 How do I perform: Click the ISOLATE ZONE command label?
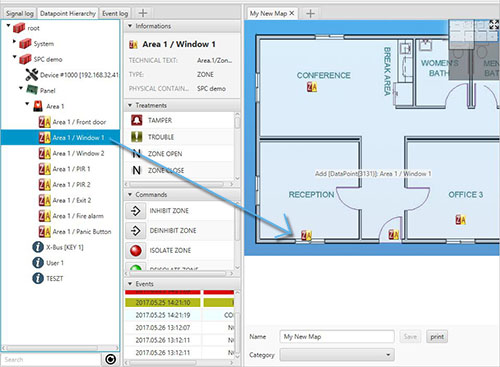tap(170, 250)
